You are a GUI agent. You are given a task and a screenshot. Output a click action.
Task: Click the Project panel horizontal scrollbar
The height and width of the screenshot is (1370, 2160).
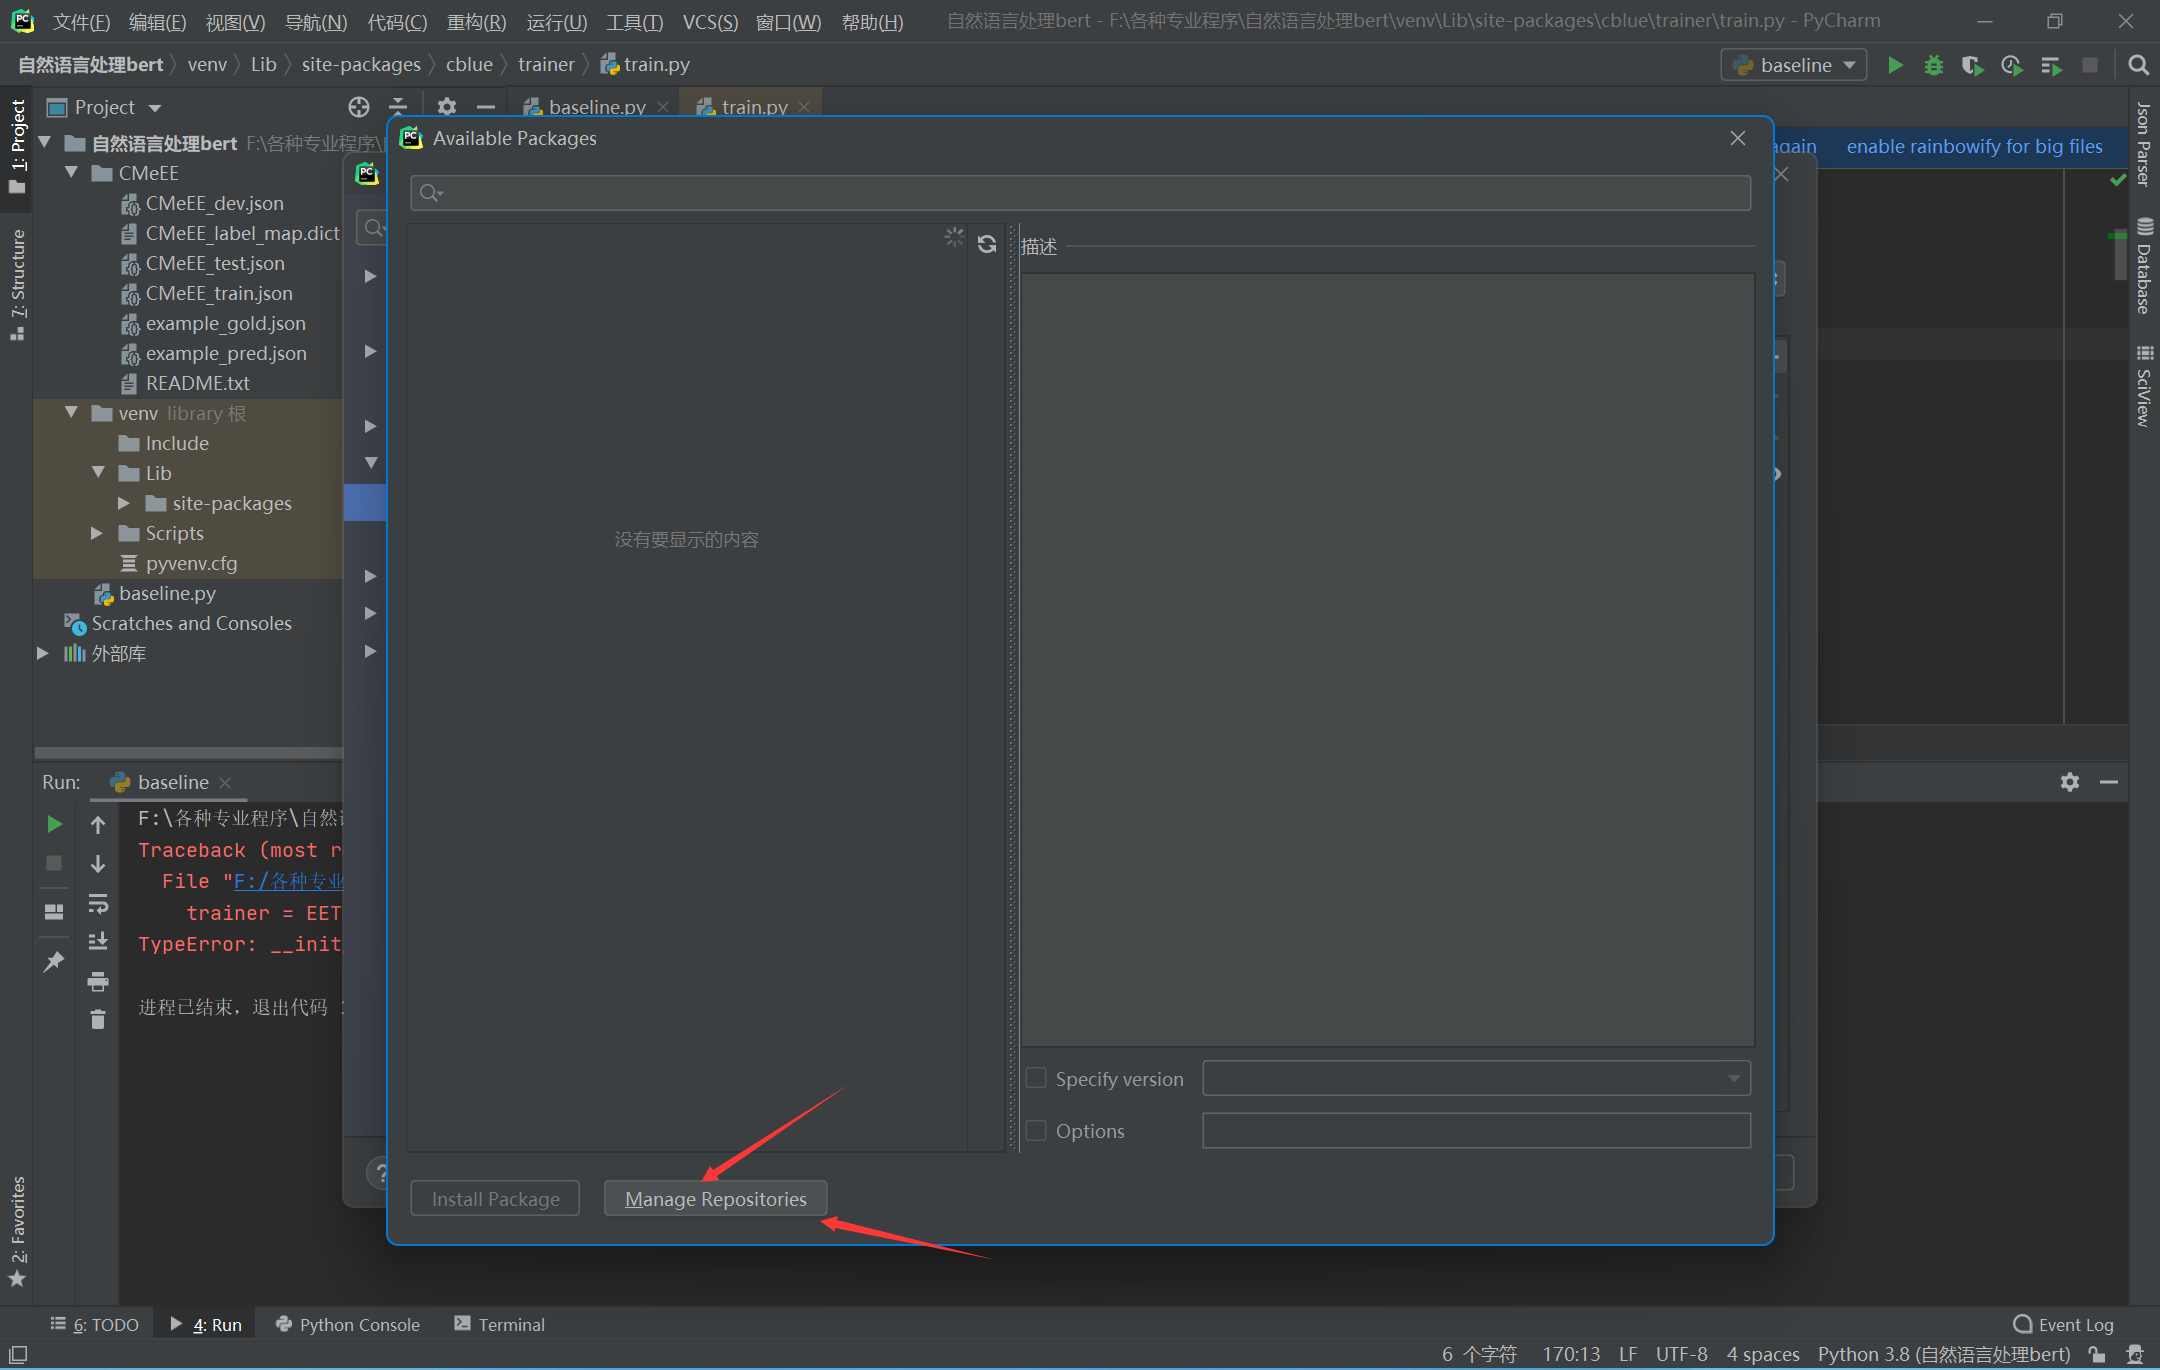[188, 752]
